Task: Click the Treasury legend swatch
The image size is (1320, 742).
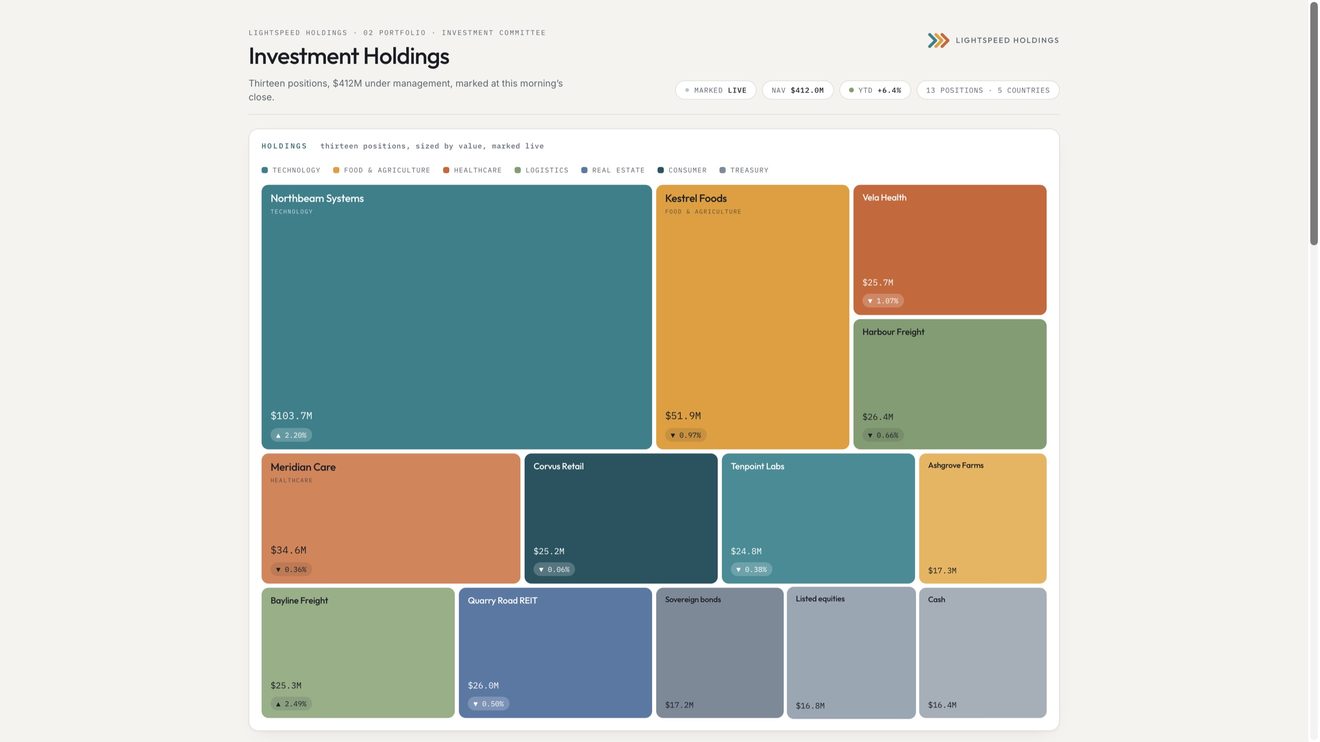Action: pyautogui.click(x=723, y=170)
